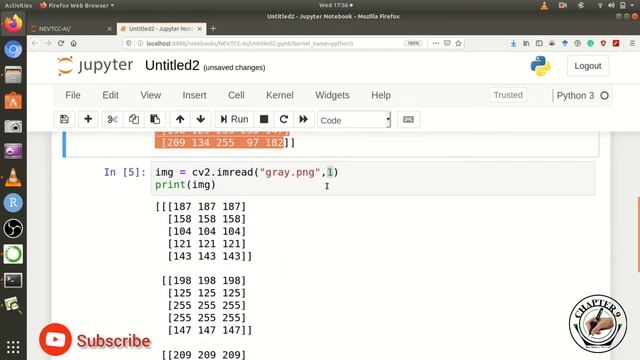
Task: Toggle the Firefox sidebar
Action: [539, 43]
